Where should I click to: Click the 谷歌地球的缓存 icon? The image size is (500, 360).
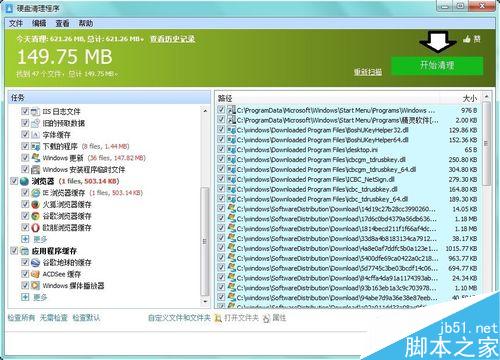click(35, 262)
